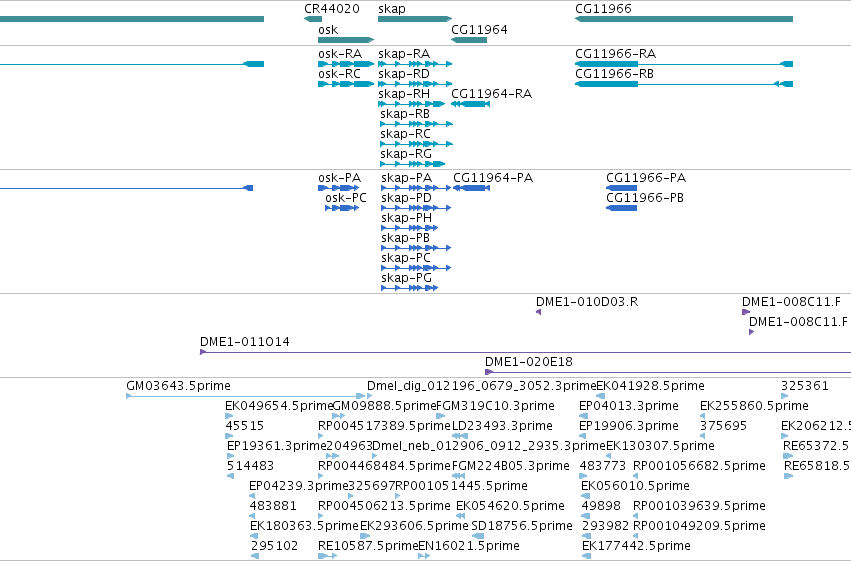Select the CG11966-PB protein label

645,198
